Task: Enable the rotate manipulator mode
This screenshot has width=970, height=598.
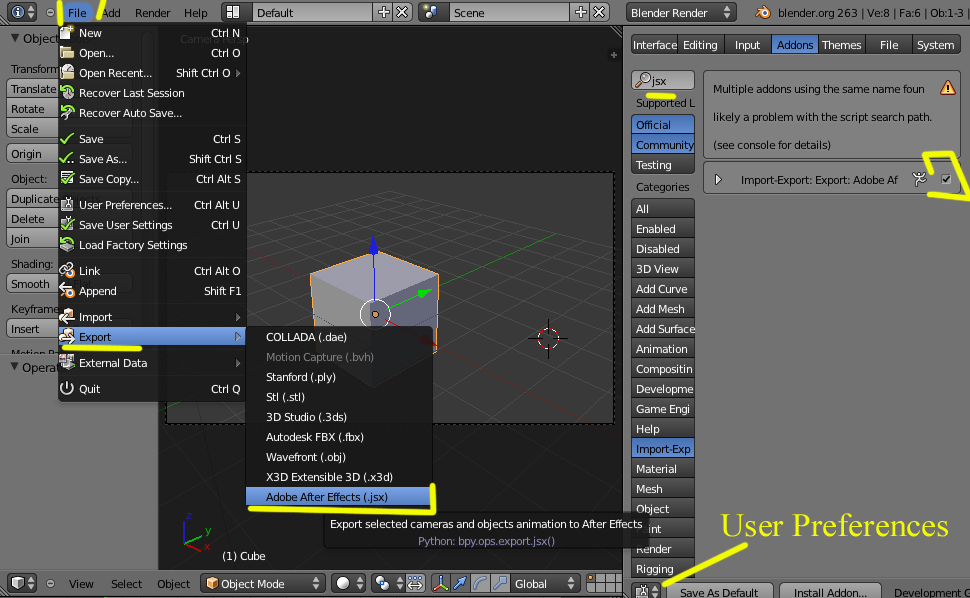Action: (x=480, y=583)
